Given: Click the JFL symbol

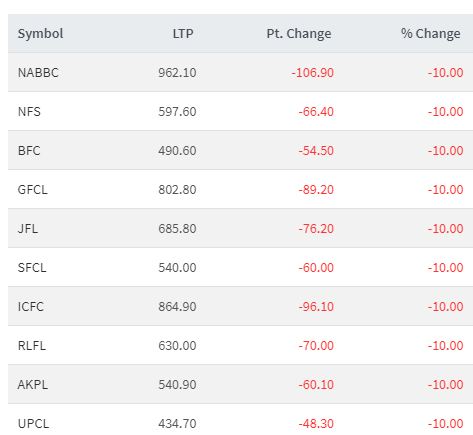Looking at the screenshot, I should 28,229.
